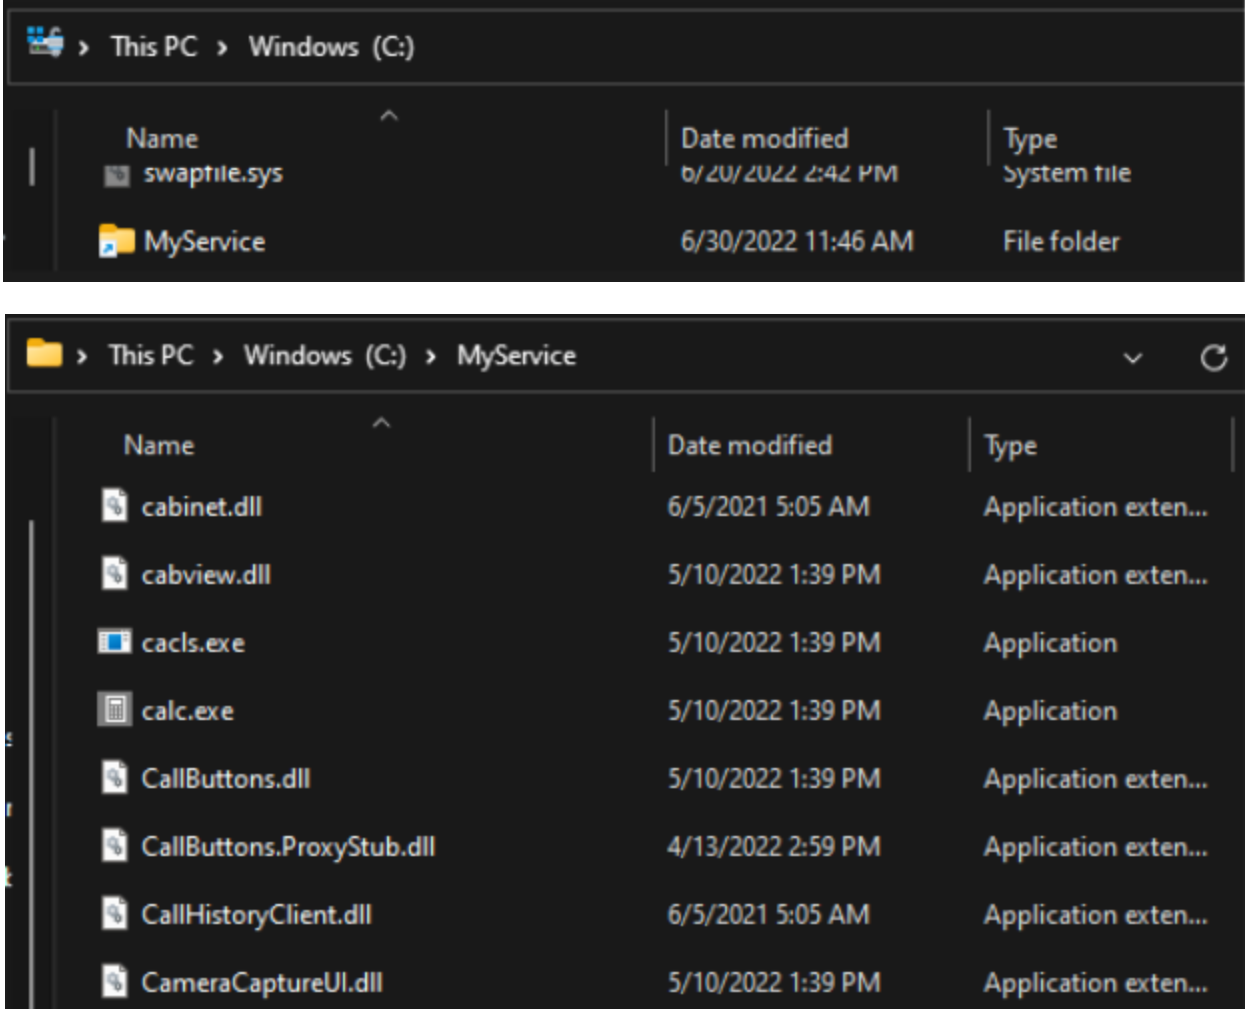The image size is (1245, 1009).
Task: Go to This PC in upper address bar
Action: tap(154, 46)
